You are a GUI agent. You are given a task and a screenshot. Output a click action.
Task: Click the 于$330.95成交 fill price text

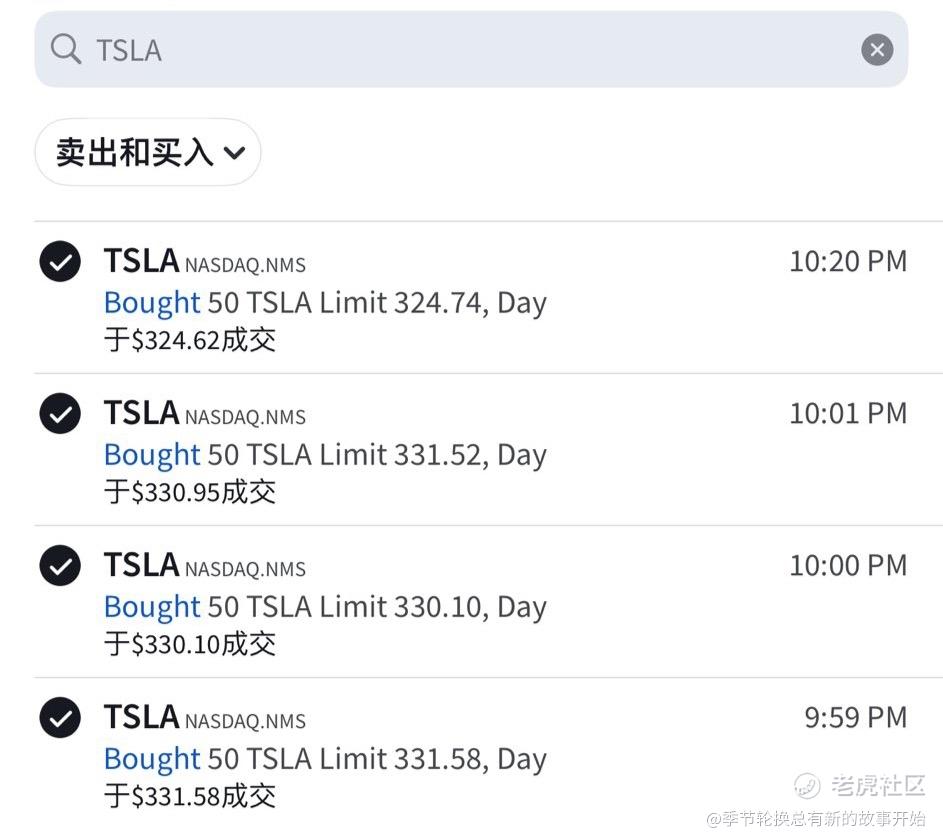(x=190, y=492)
